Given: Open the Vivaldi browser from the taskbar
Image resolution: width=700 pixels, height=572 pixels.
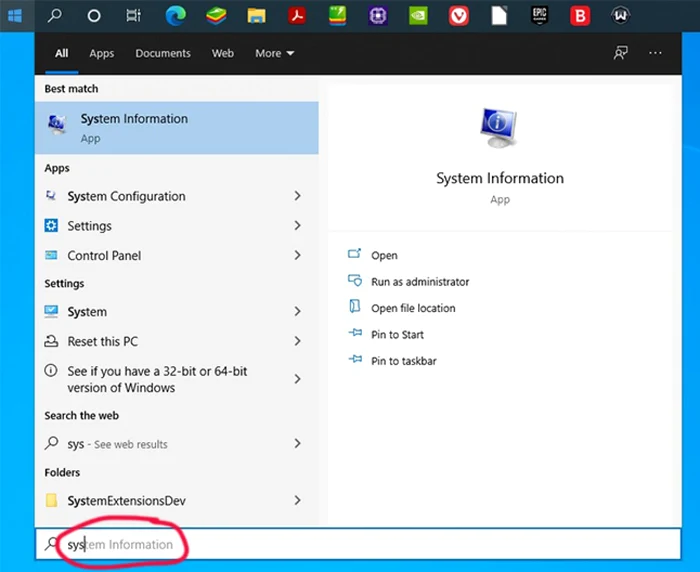Looking at the screenshot, I should coord(458,16).
